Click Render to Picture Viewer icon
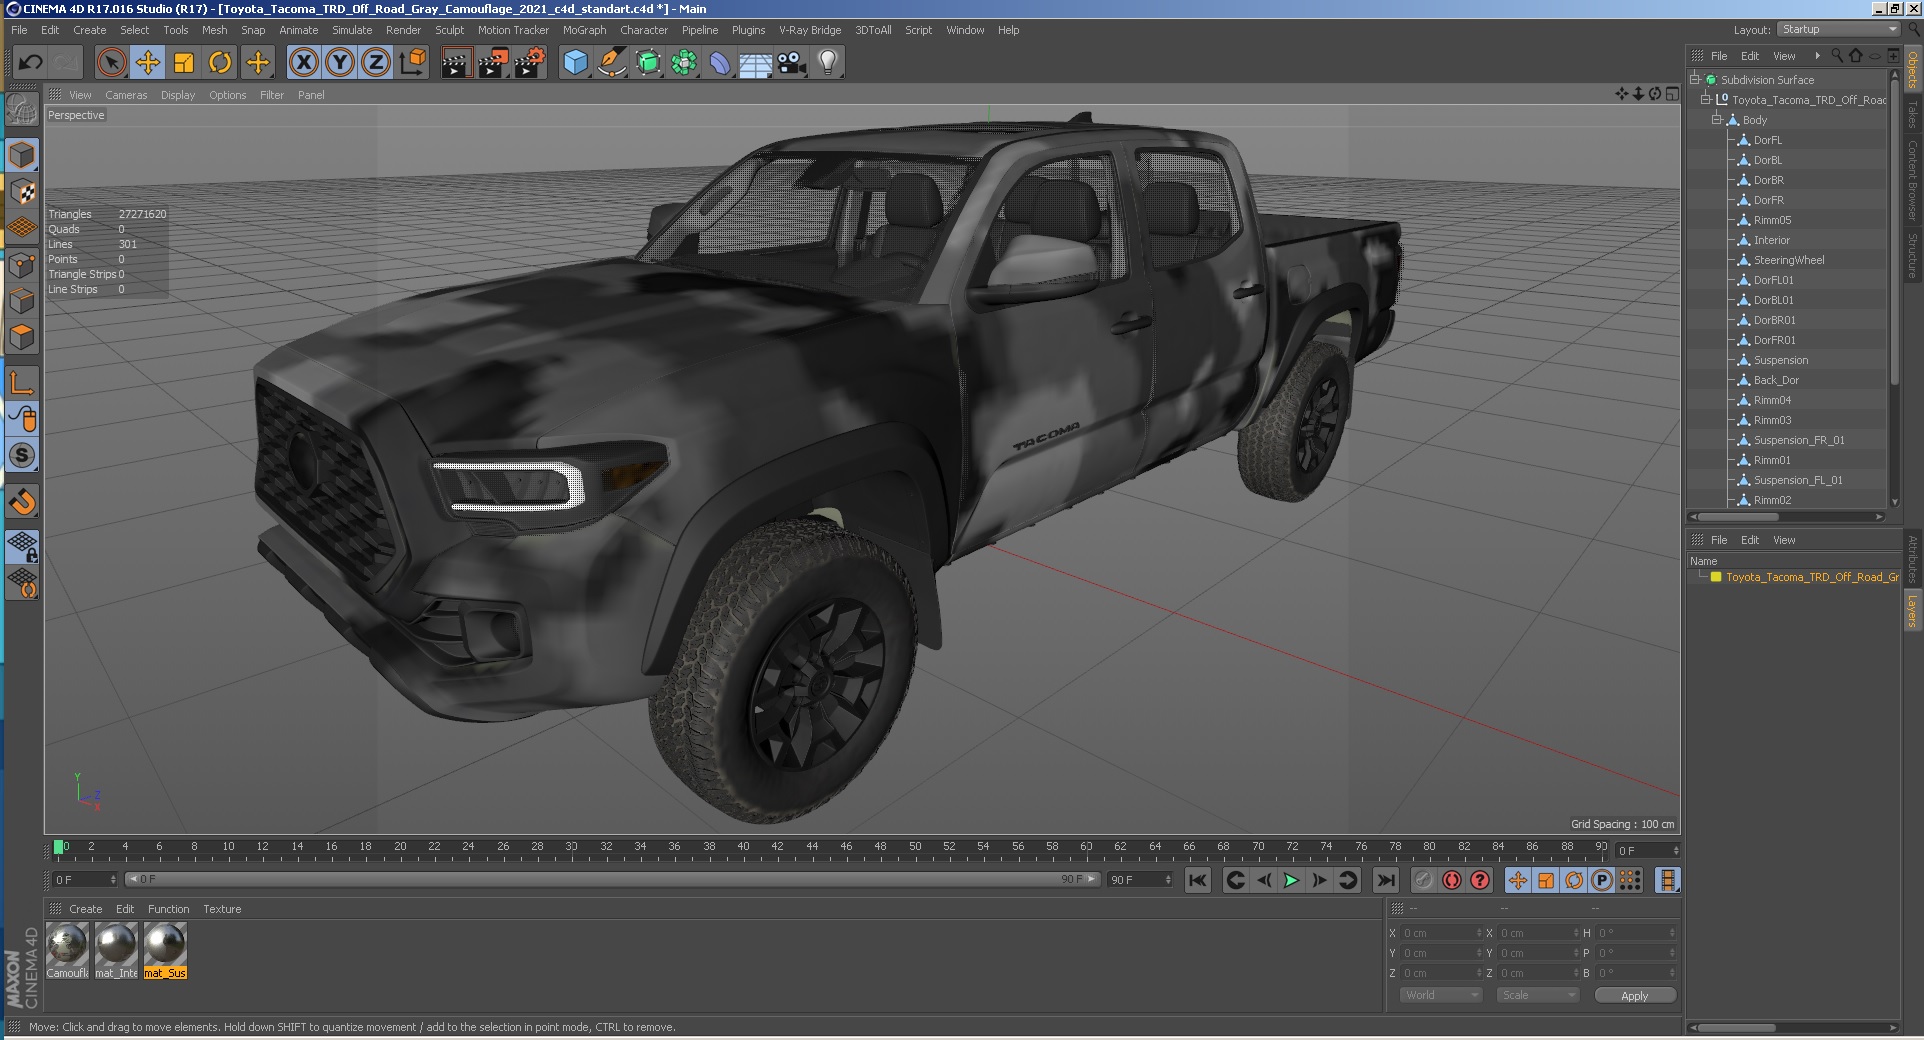This screenshot has width=1924, height=1040. pos(493,63)
